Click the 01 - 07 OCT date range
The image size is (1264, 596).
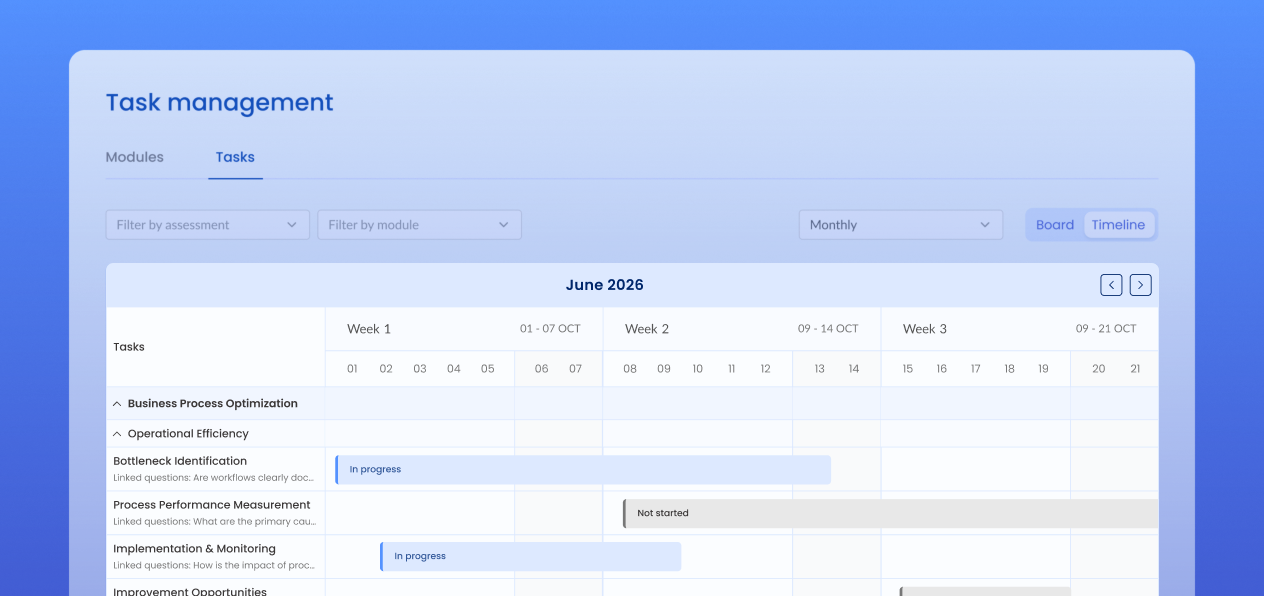tap(550, 329)
